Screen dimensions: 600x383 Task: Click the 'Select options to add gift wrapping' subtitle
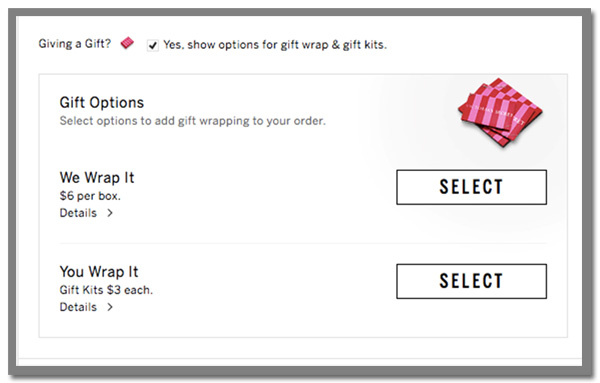pos(192,121)
